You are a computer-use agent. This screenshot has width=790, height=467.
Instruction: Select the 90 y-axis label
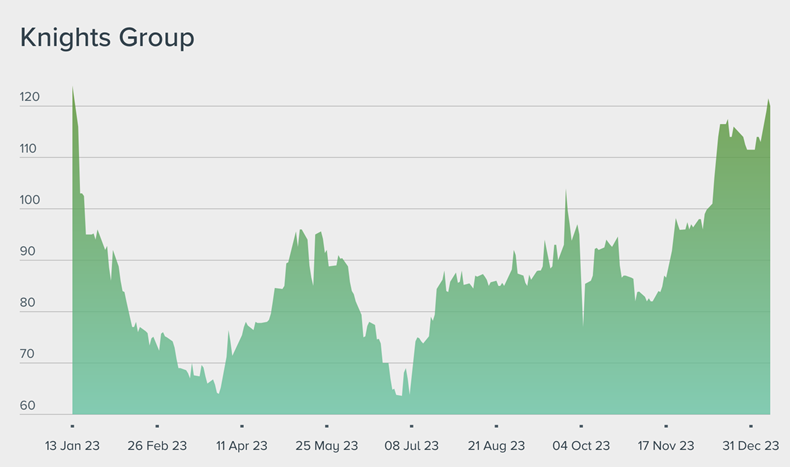[28, 252]
